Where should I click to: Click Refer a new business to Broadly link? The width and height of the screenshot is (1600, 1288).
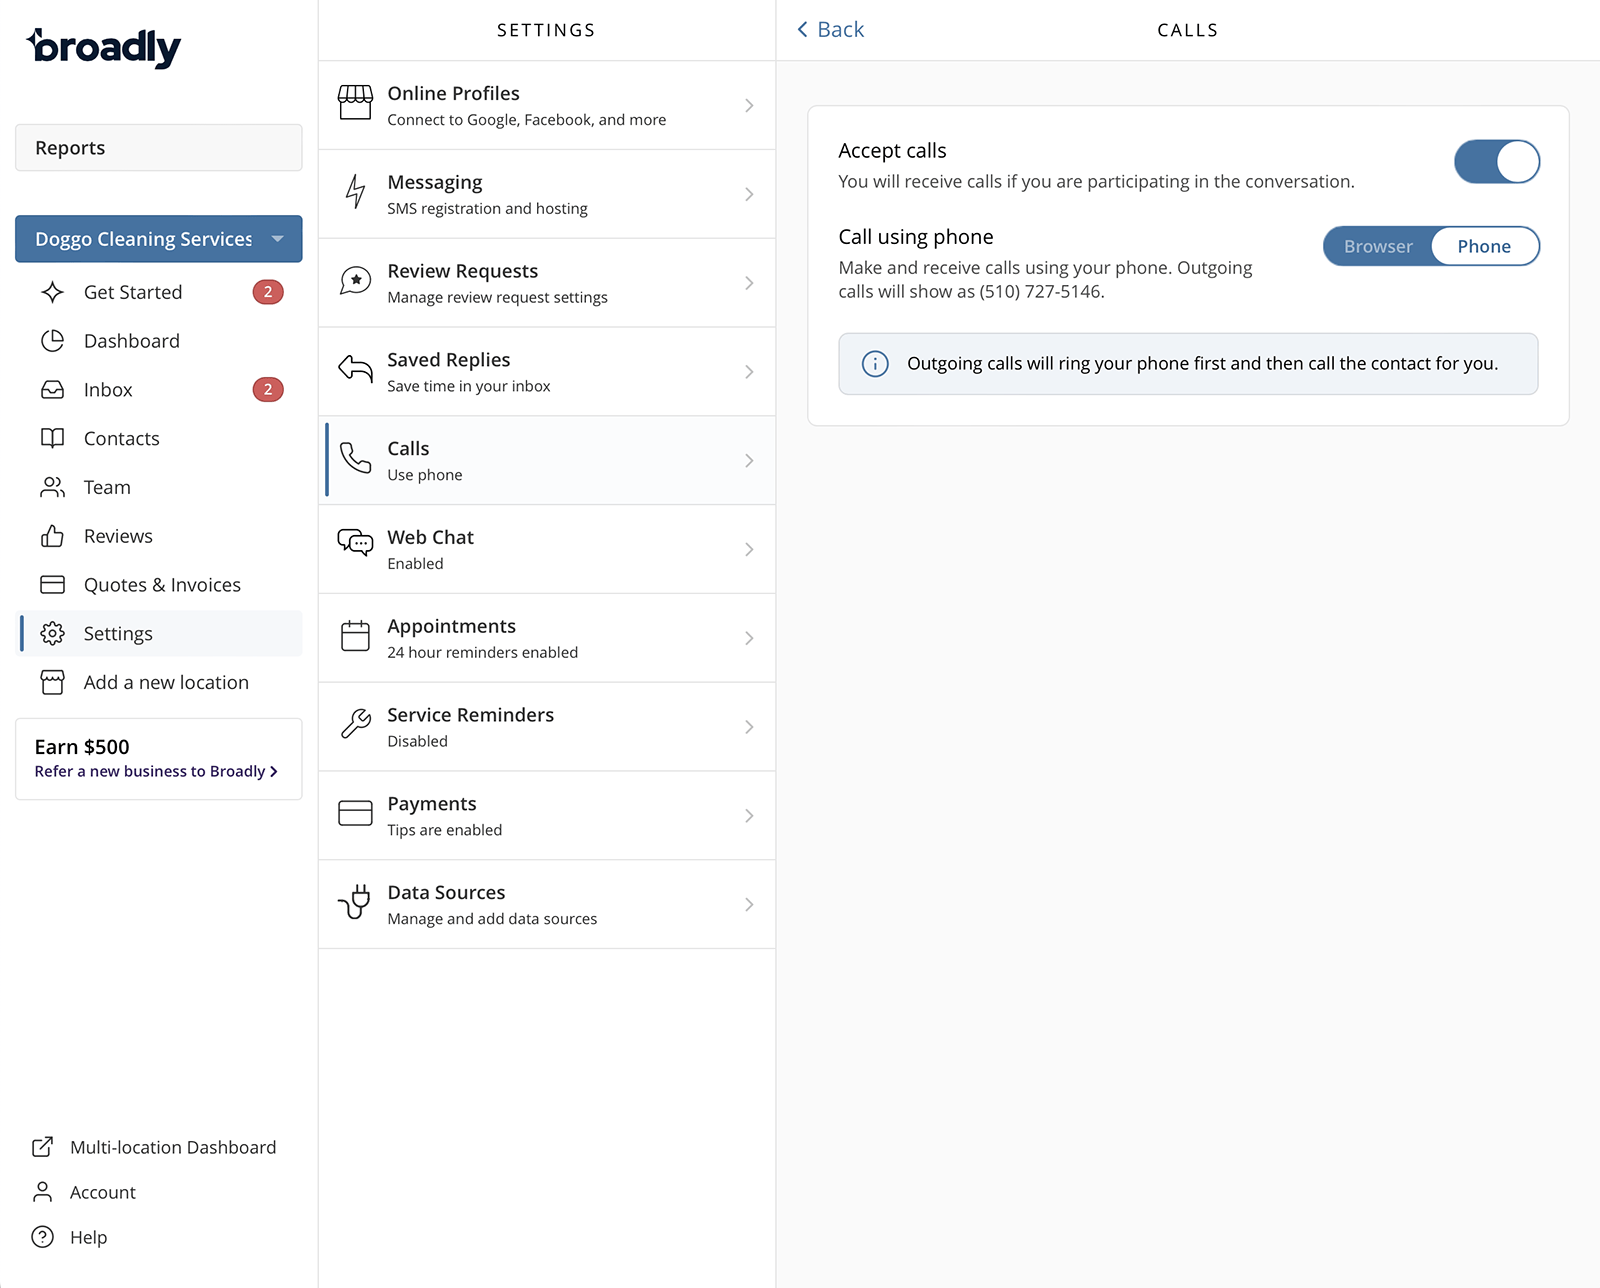156,771
